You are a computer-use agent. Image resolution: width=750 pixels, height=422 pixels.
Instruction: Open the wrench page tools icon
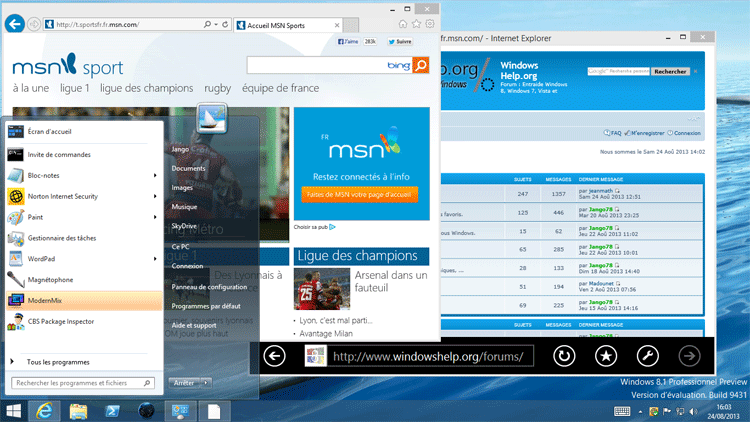[647, 356]
